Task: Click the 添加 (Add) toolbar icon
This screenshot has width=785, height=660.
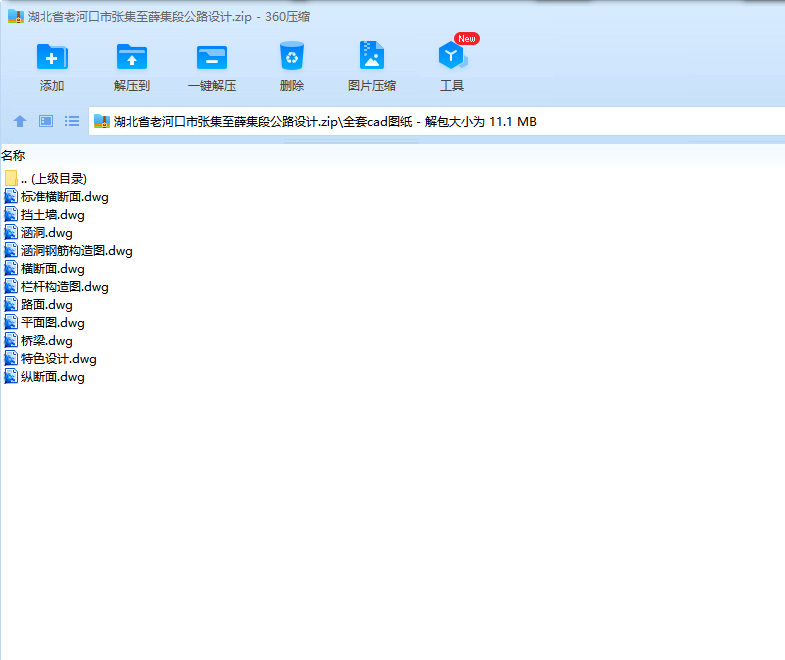Action: point(52,57)
